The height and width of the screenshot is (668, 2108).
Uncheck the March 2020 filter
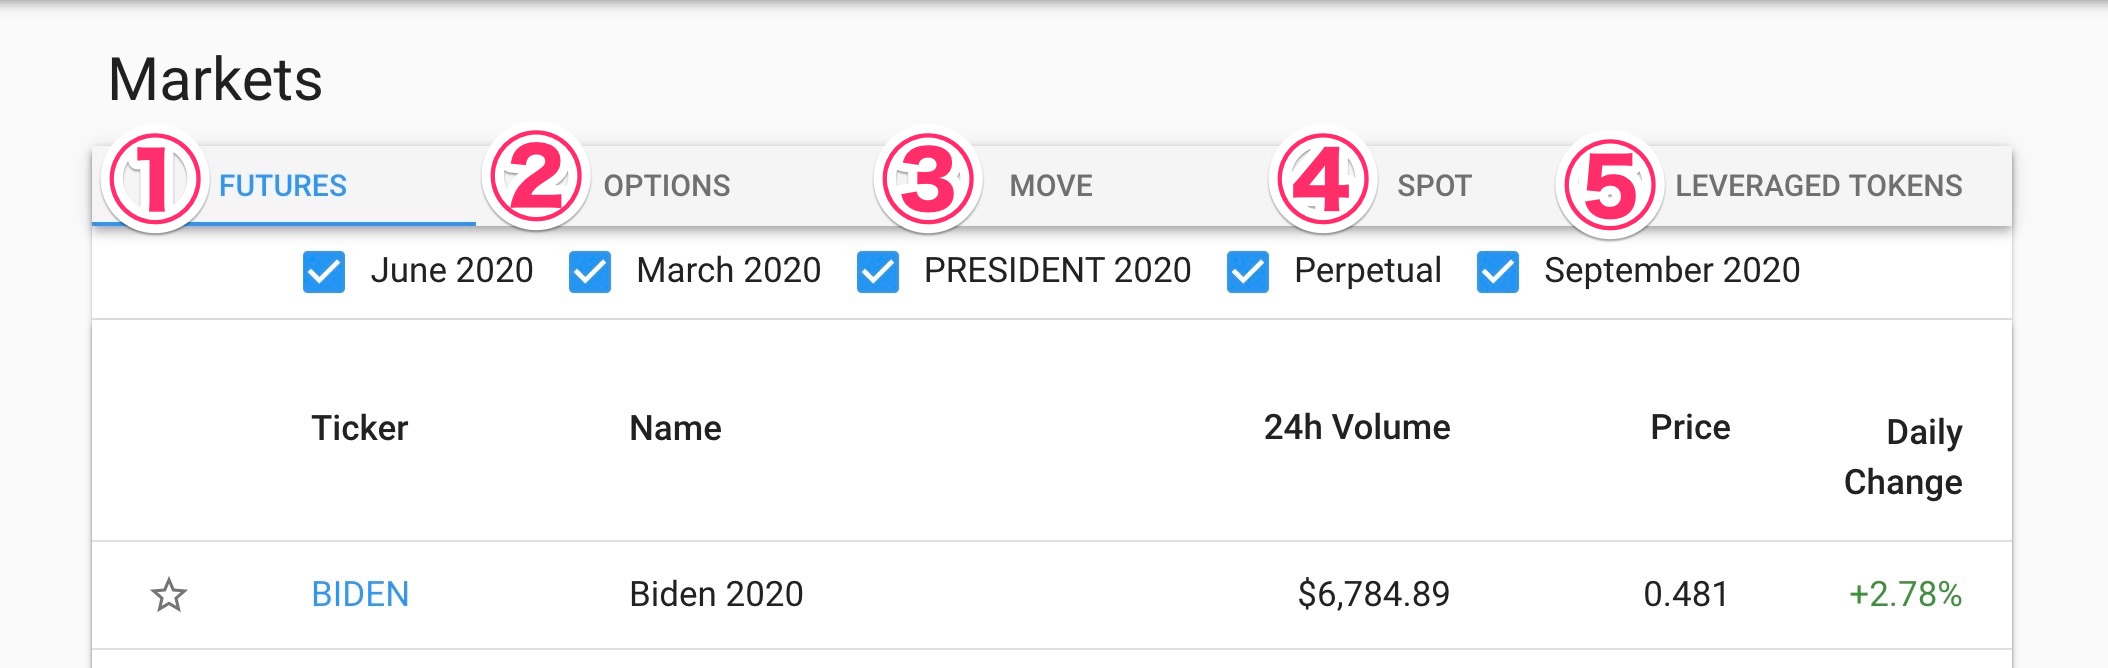(x=590, y=272)
